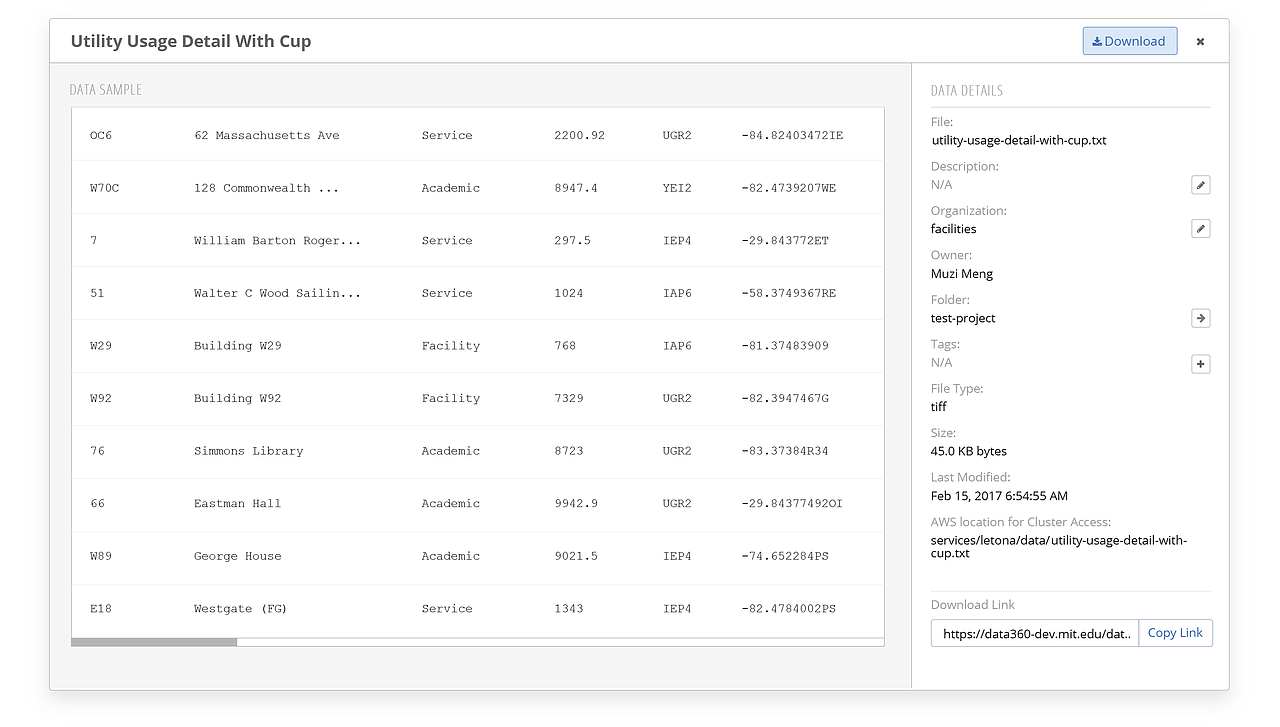Click the horizontal scrollbar thumb in data sample
Viewport: 1280px width, 727px height.
tap(154, 642)
